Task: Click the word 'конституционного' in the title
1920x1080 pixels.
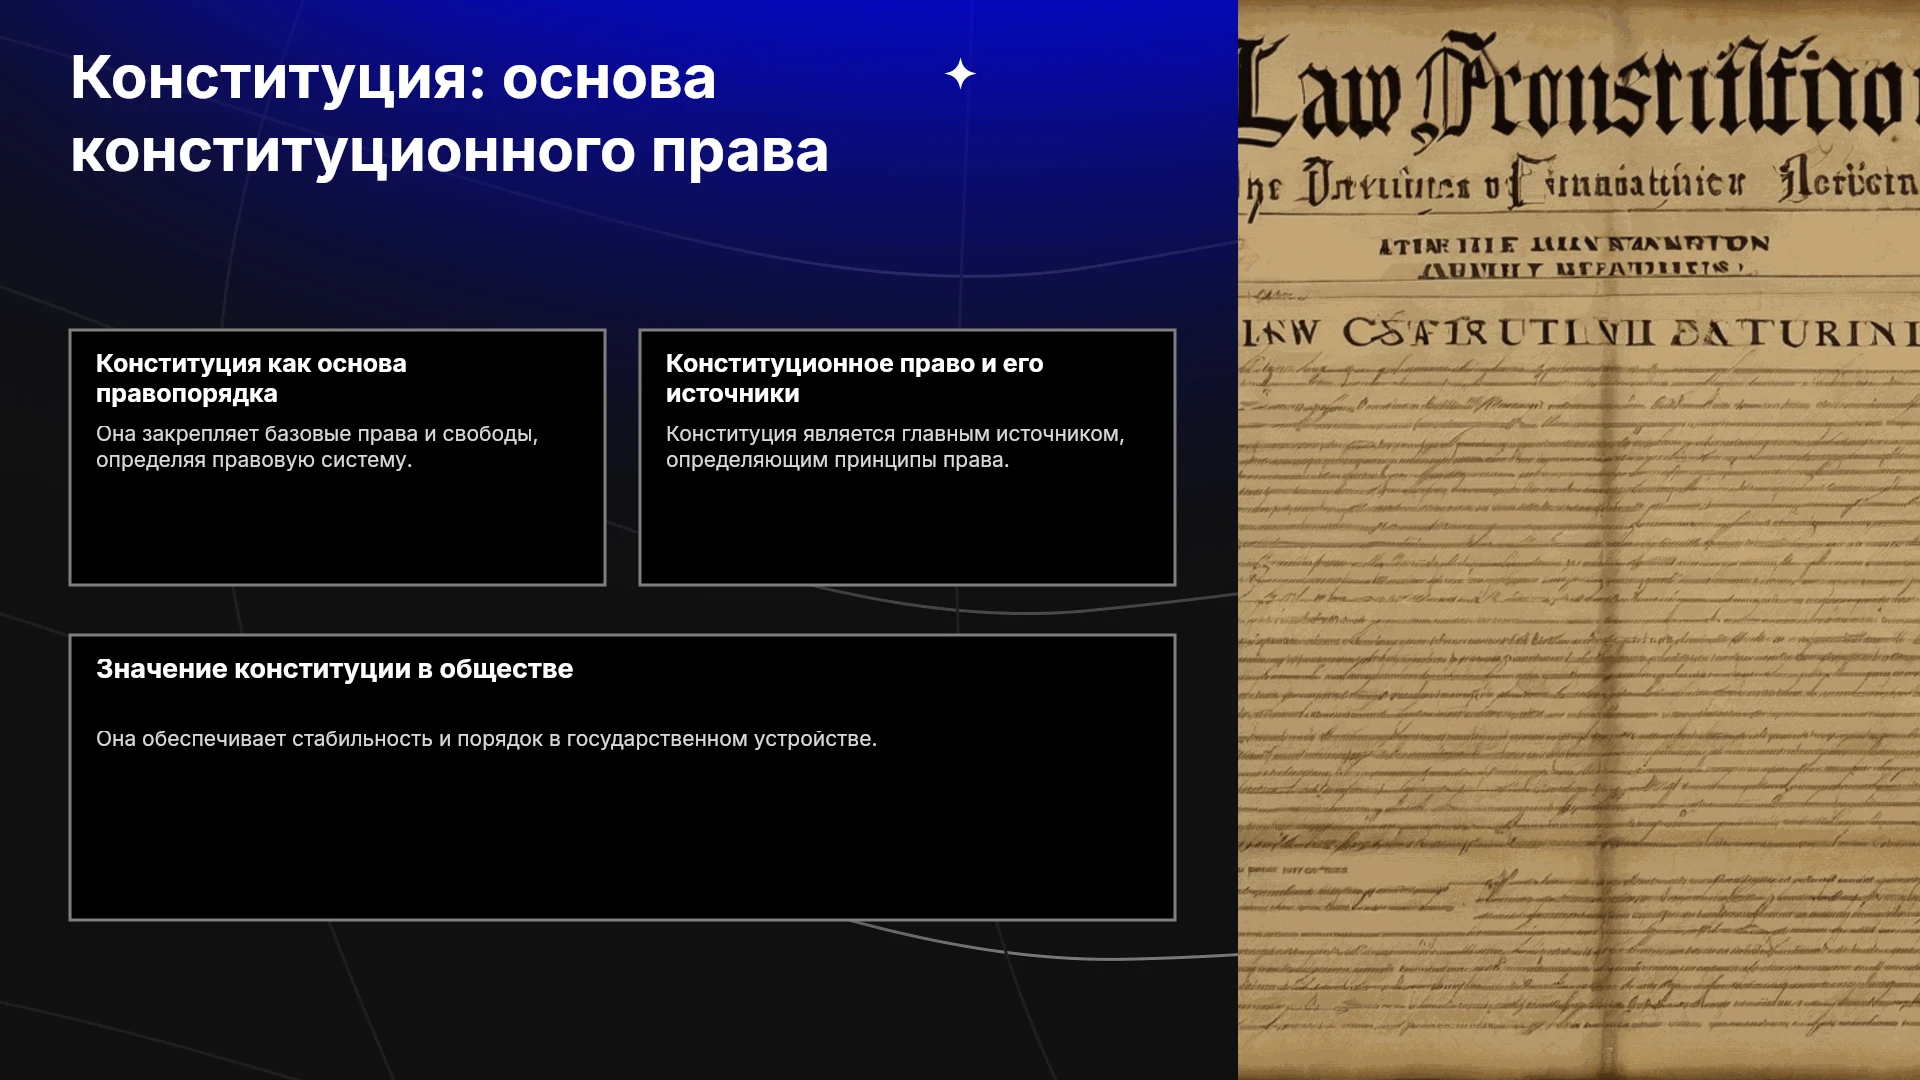Action: pos(353,152)
